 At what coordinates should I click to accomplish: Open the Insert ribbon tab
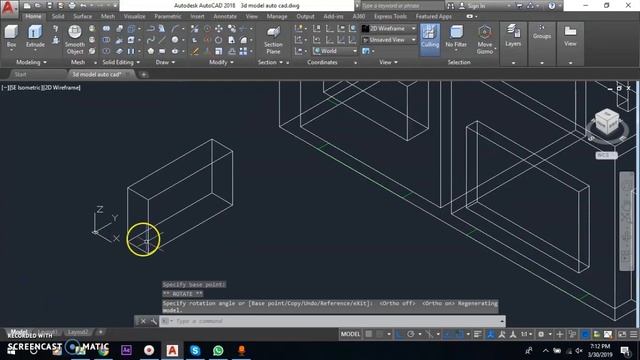pos(197,16)
